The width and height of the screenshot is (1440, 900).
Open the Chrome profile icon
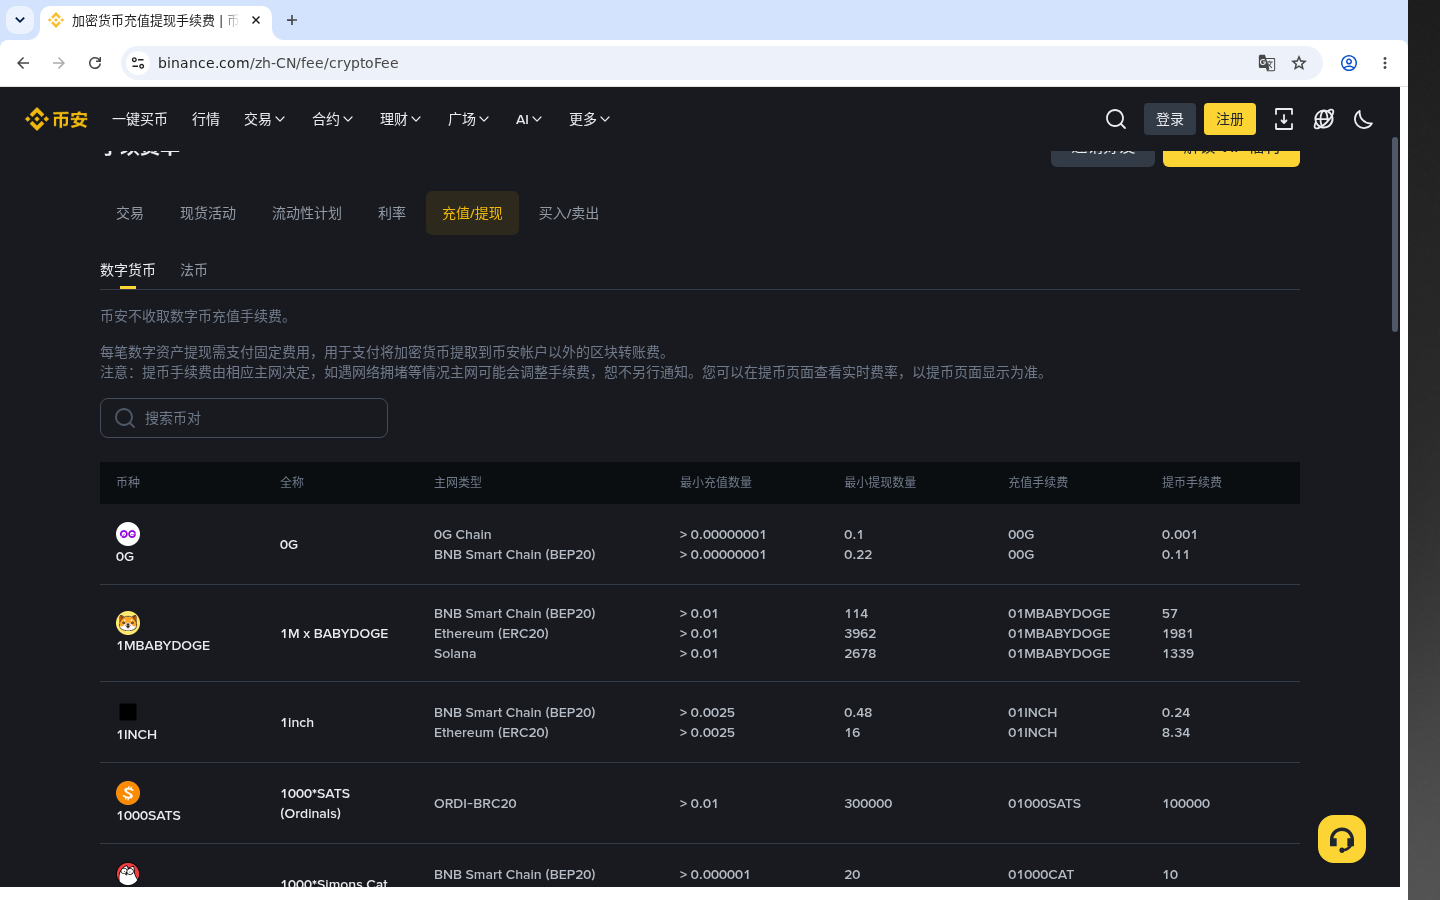coord(1349,63)
